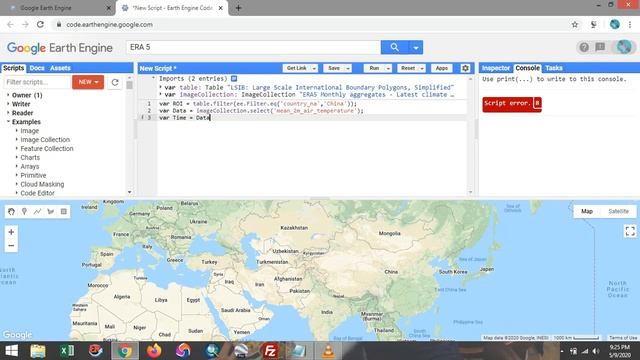Toggle fullscreen map view

630,231
